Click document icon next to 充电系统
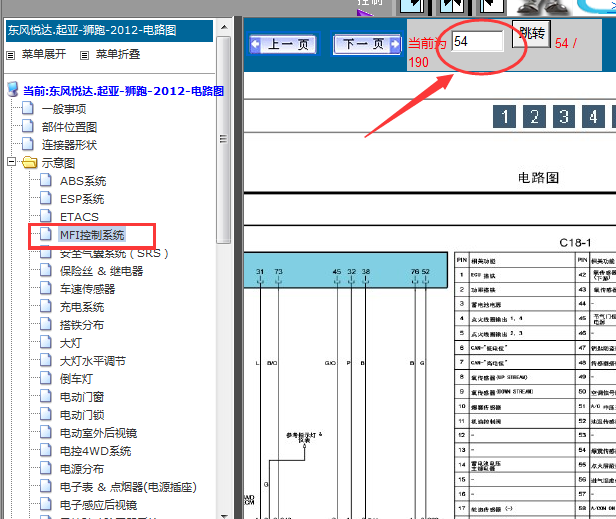The image size is (616, 519). coord(46,306)
